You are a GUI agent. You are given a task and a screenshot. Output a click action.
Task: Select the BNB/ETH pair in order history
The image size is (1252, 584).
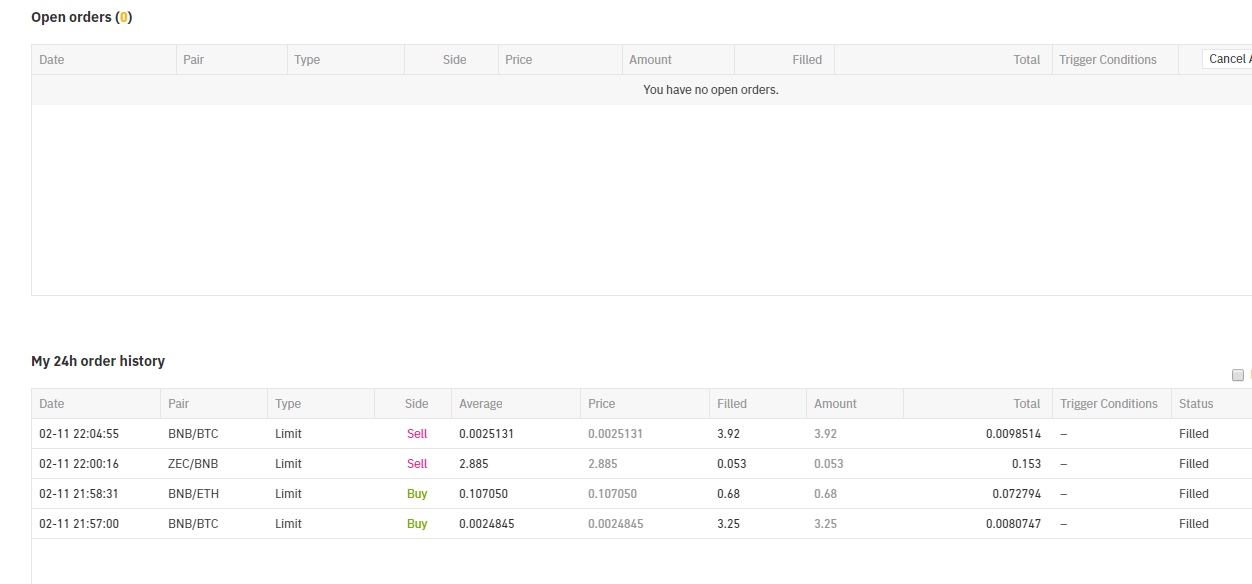(x=193, y=494)
